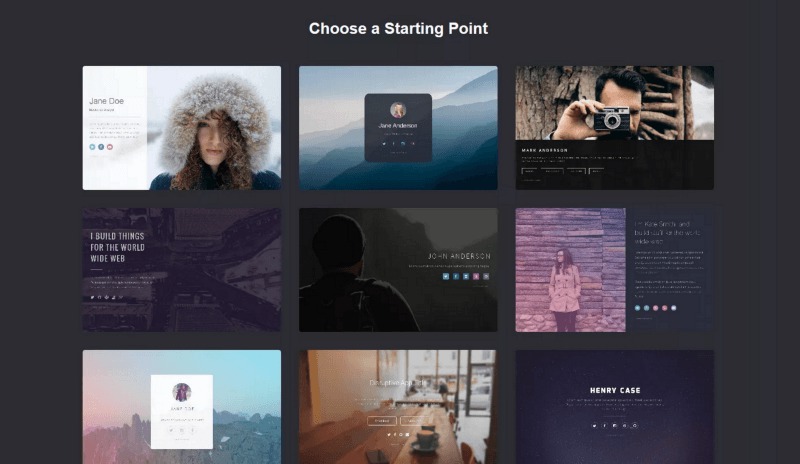Image resolution: width=800 pixels, height=464 pixels.
Task: Select the Kate Smith brick wall template
Action: [614, 270]
